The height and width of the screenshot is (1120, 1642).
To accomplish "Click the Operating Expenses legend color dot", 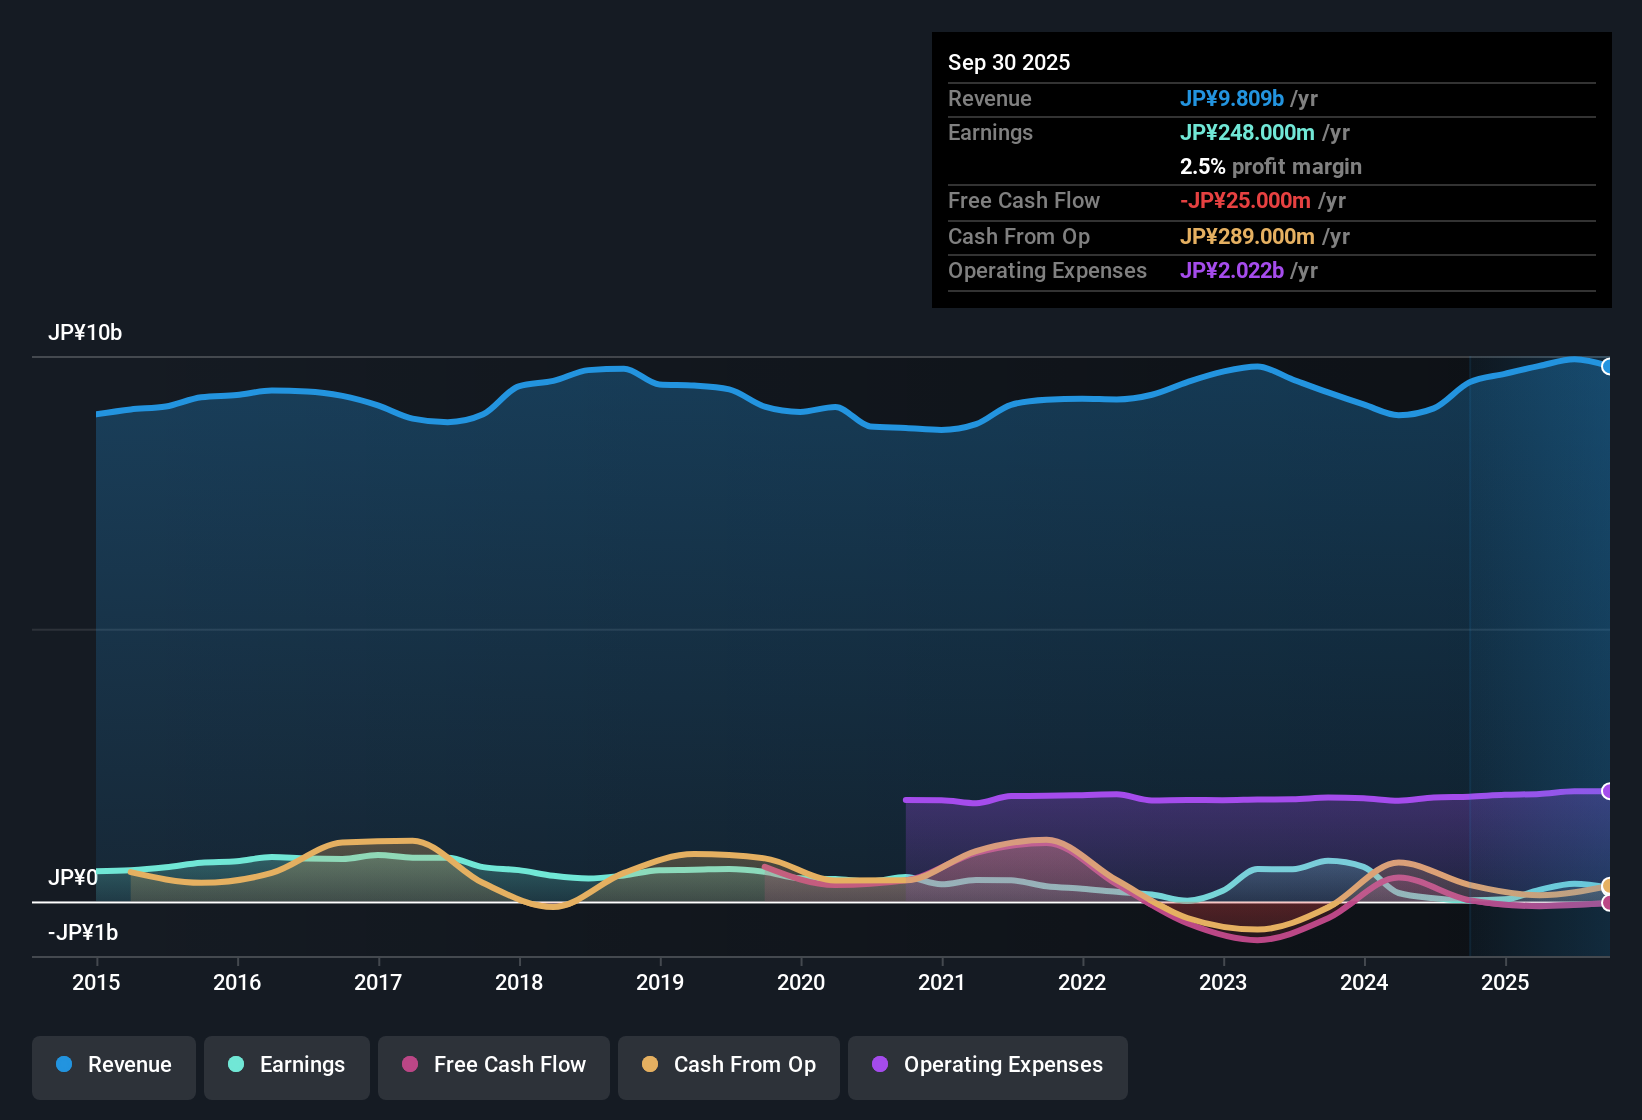I will tap(880, 1065).
